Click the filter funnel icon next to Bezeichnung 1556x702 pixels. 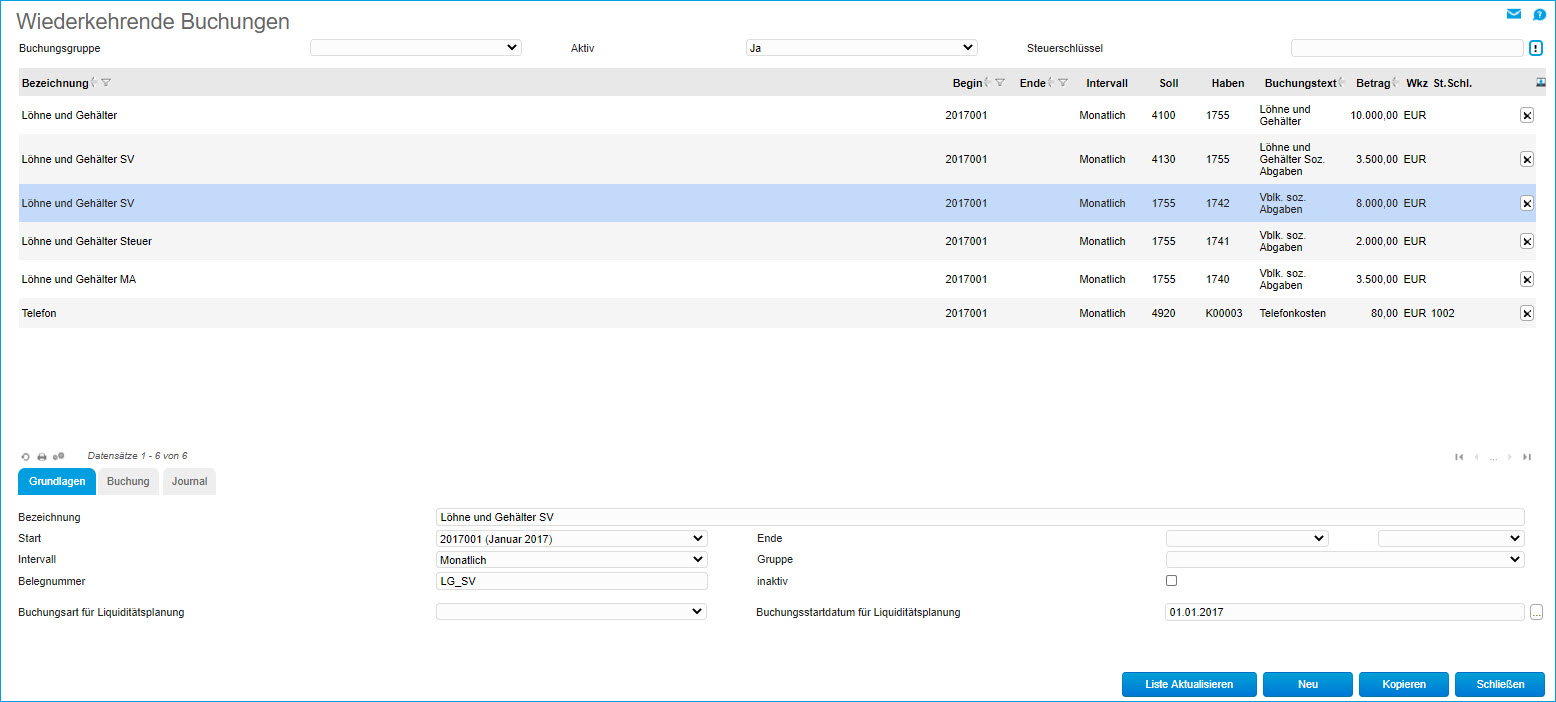click(x=106, y=83)
